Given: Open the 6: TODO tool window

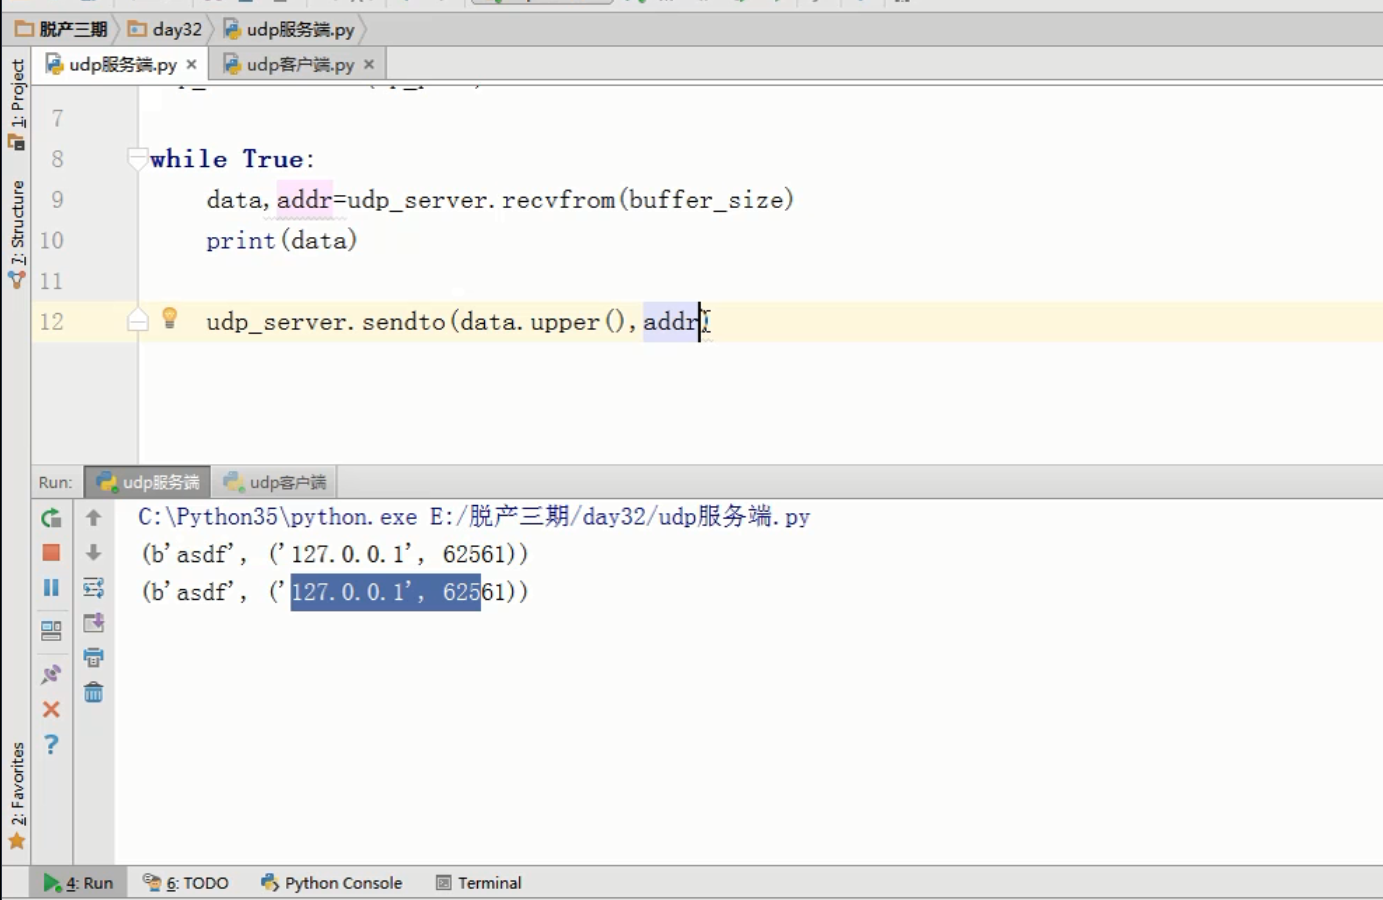Looking at the screenshot, I should coord(186,883).
